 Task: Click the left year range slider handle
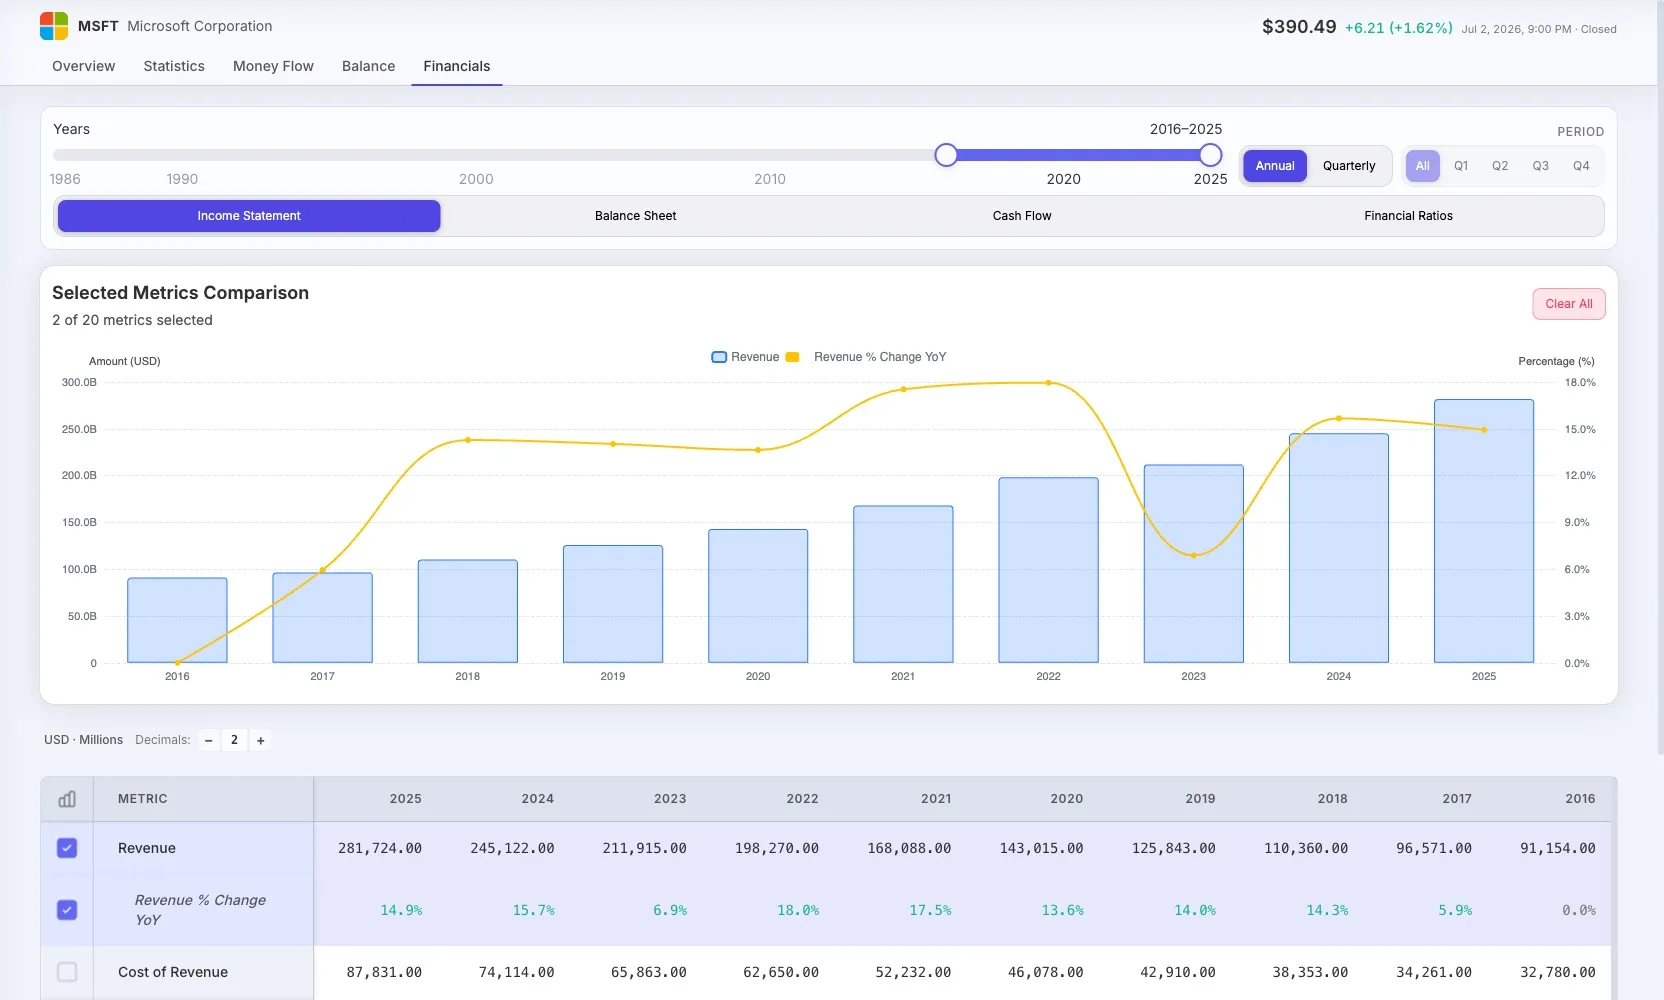[946, 155]
